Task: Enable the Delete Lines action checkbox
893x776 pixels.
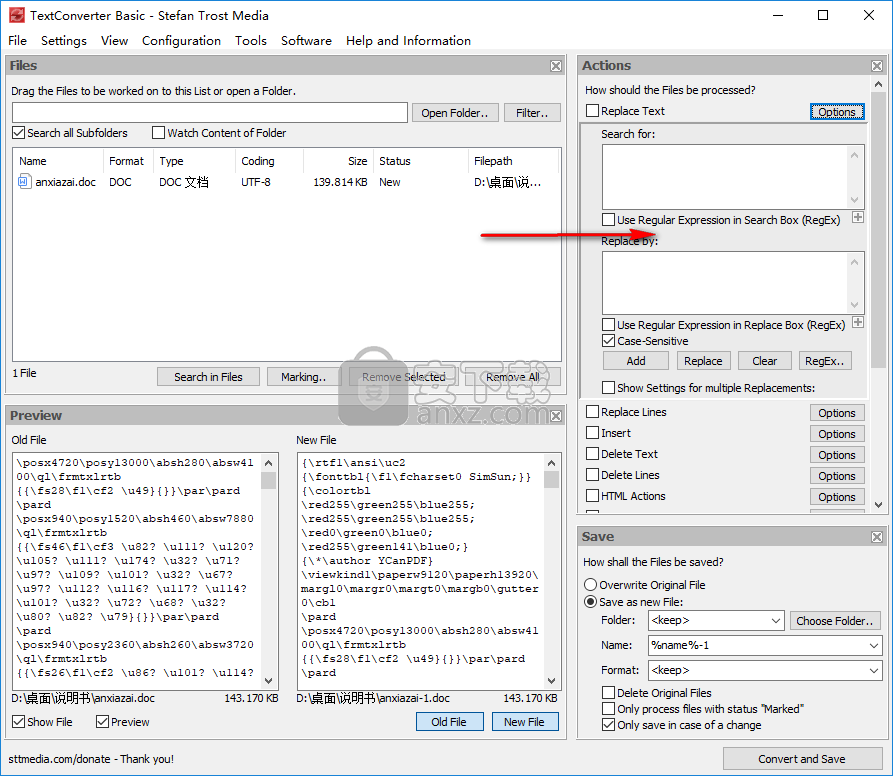Action: (x=592, y=475)
